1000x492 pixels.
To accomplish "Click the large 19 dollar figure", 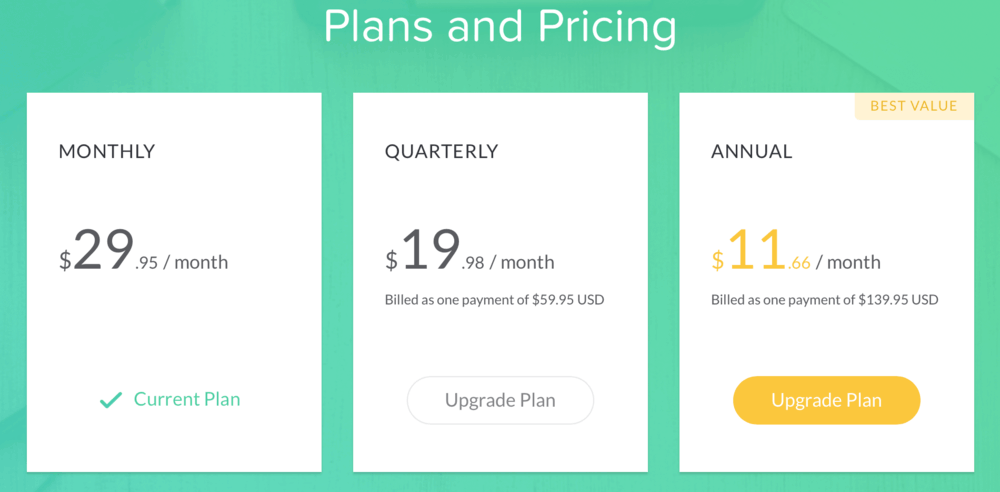I will (x=431, y=250).
